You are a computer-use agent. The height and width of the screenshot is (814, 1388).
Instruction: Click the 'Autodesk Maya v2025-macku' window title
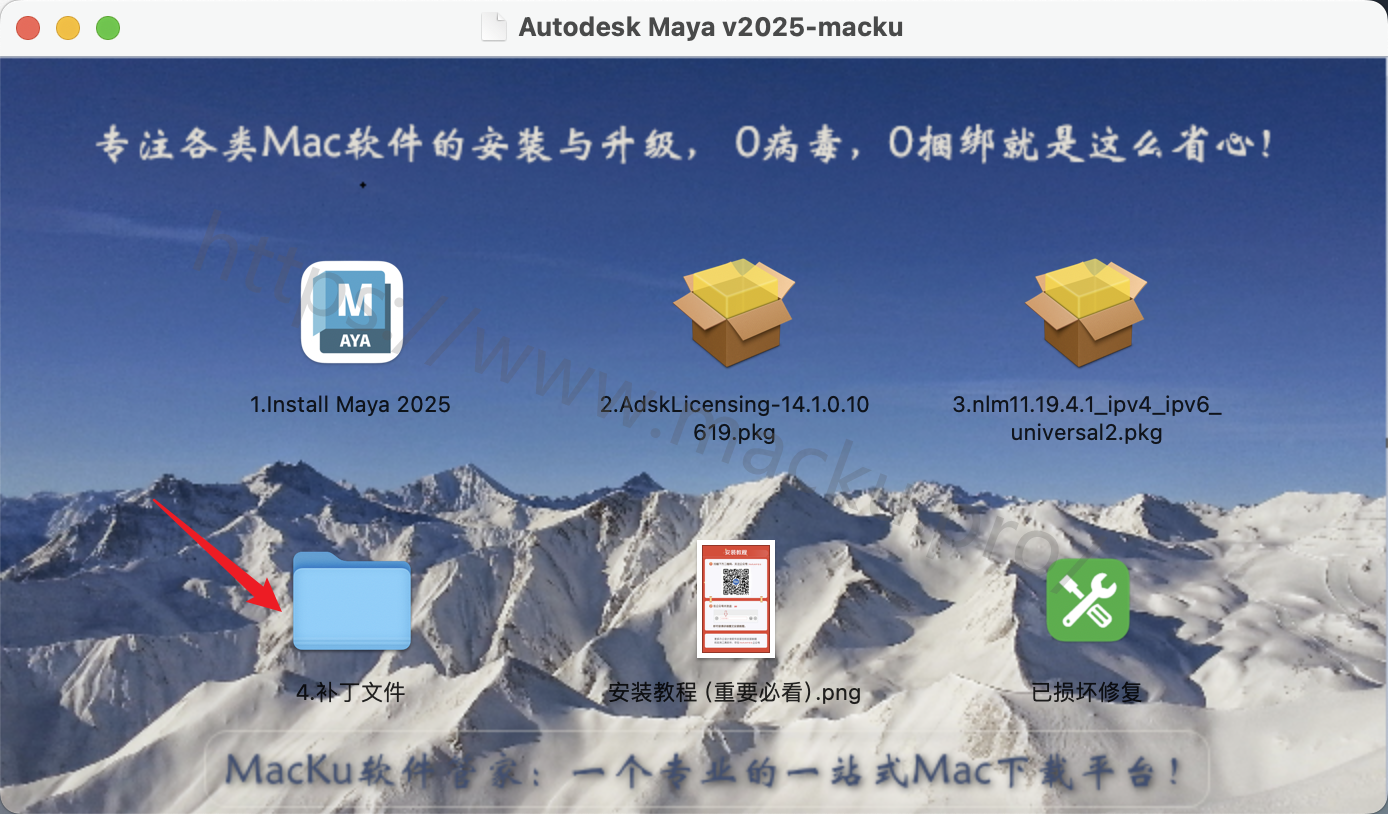pyautogui.click(x=710, y=28)
